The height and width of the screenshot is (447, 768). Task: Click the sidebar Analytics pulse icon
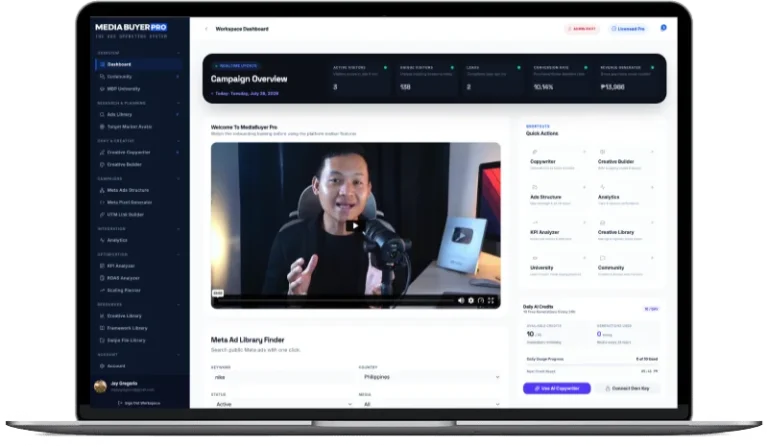tap(102, 240)
